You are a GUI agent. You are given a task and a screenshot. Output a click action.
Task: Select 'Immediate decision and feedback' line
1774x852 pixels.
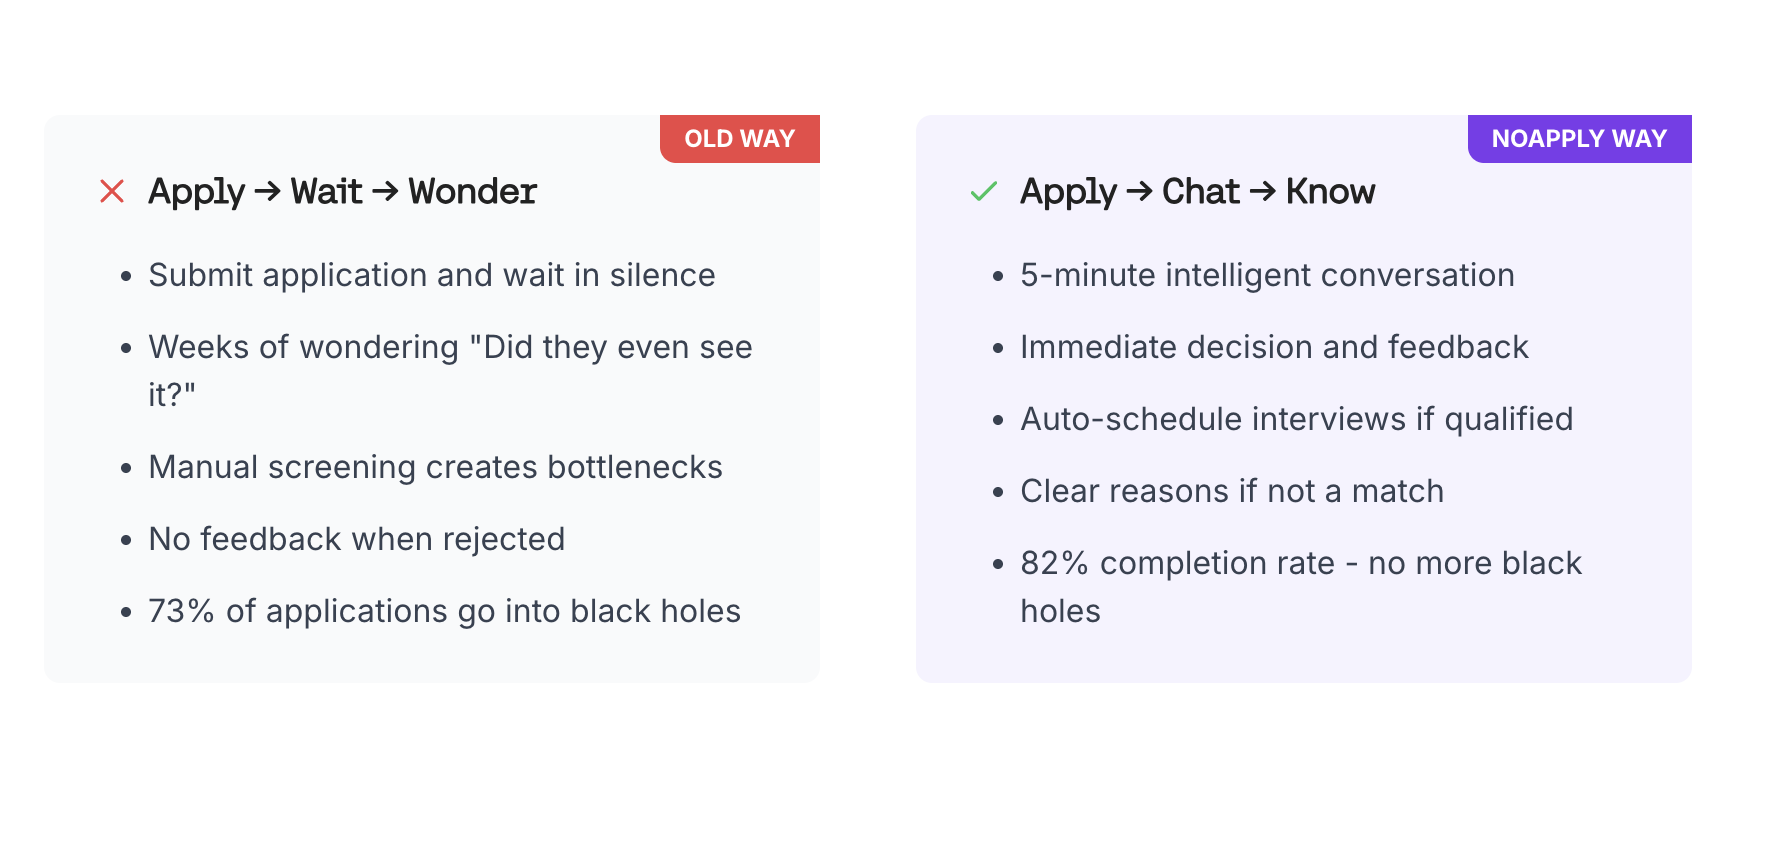[x=1274, y=347]
